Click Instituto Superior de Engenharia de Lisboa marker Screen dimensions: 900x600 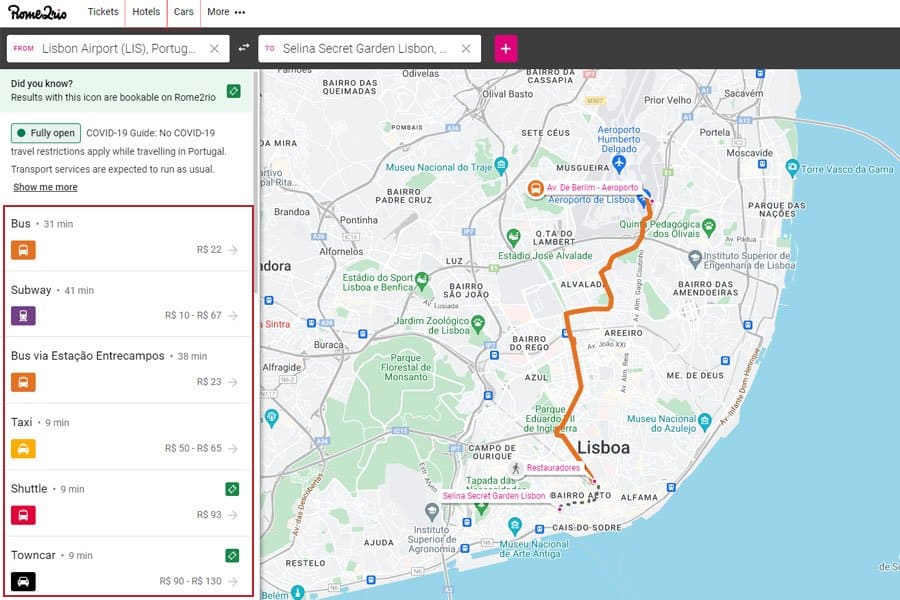pos(695,259)
